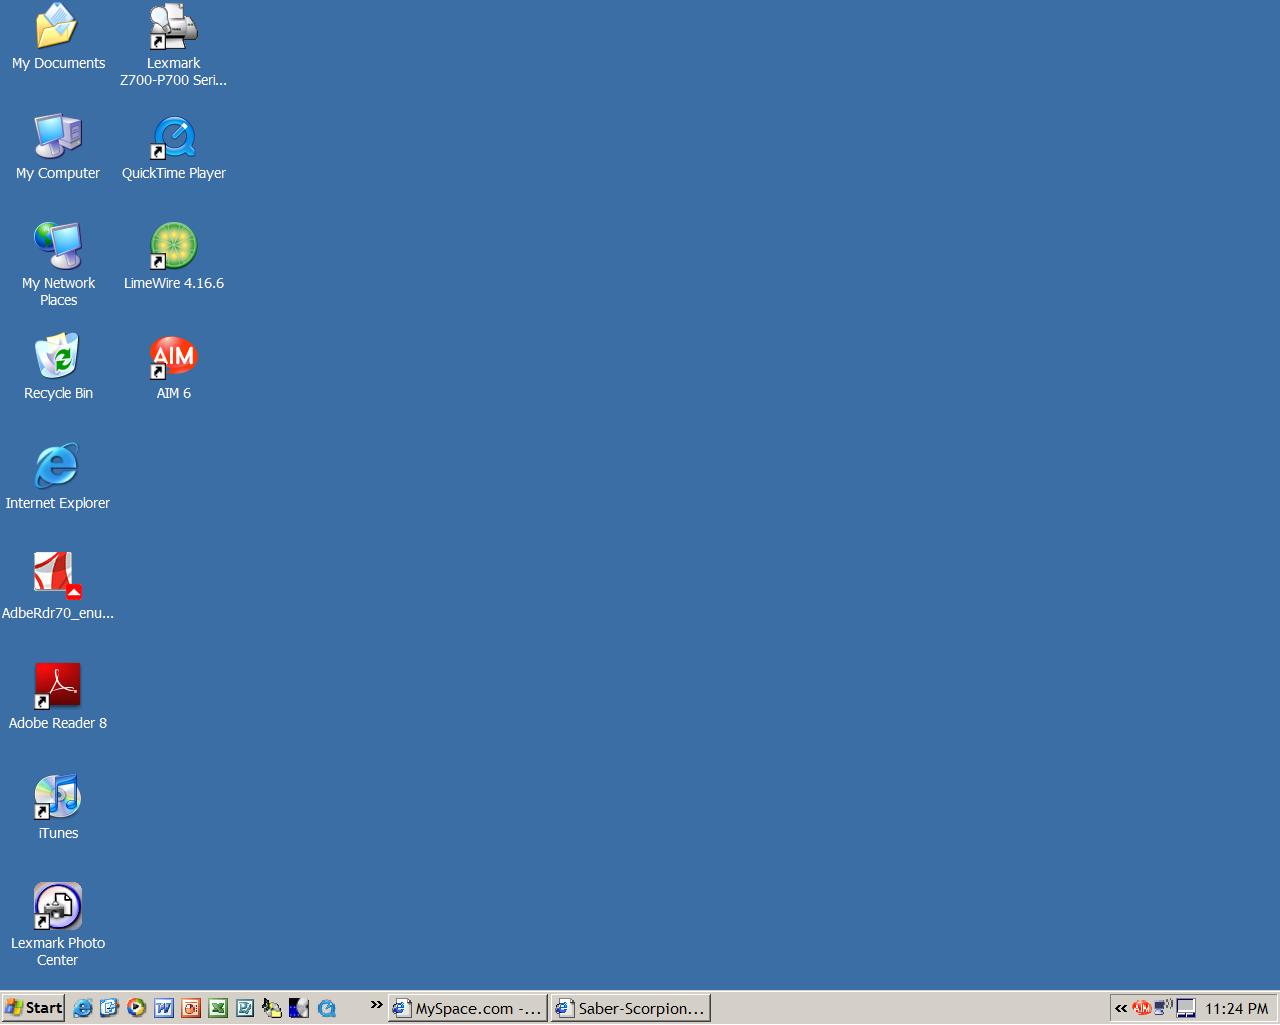Select the AdbeRdr70_enu installer icon
The height and width of the screenshot is (1025, 1280).
pos(58,588)
